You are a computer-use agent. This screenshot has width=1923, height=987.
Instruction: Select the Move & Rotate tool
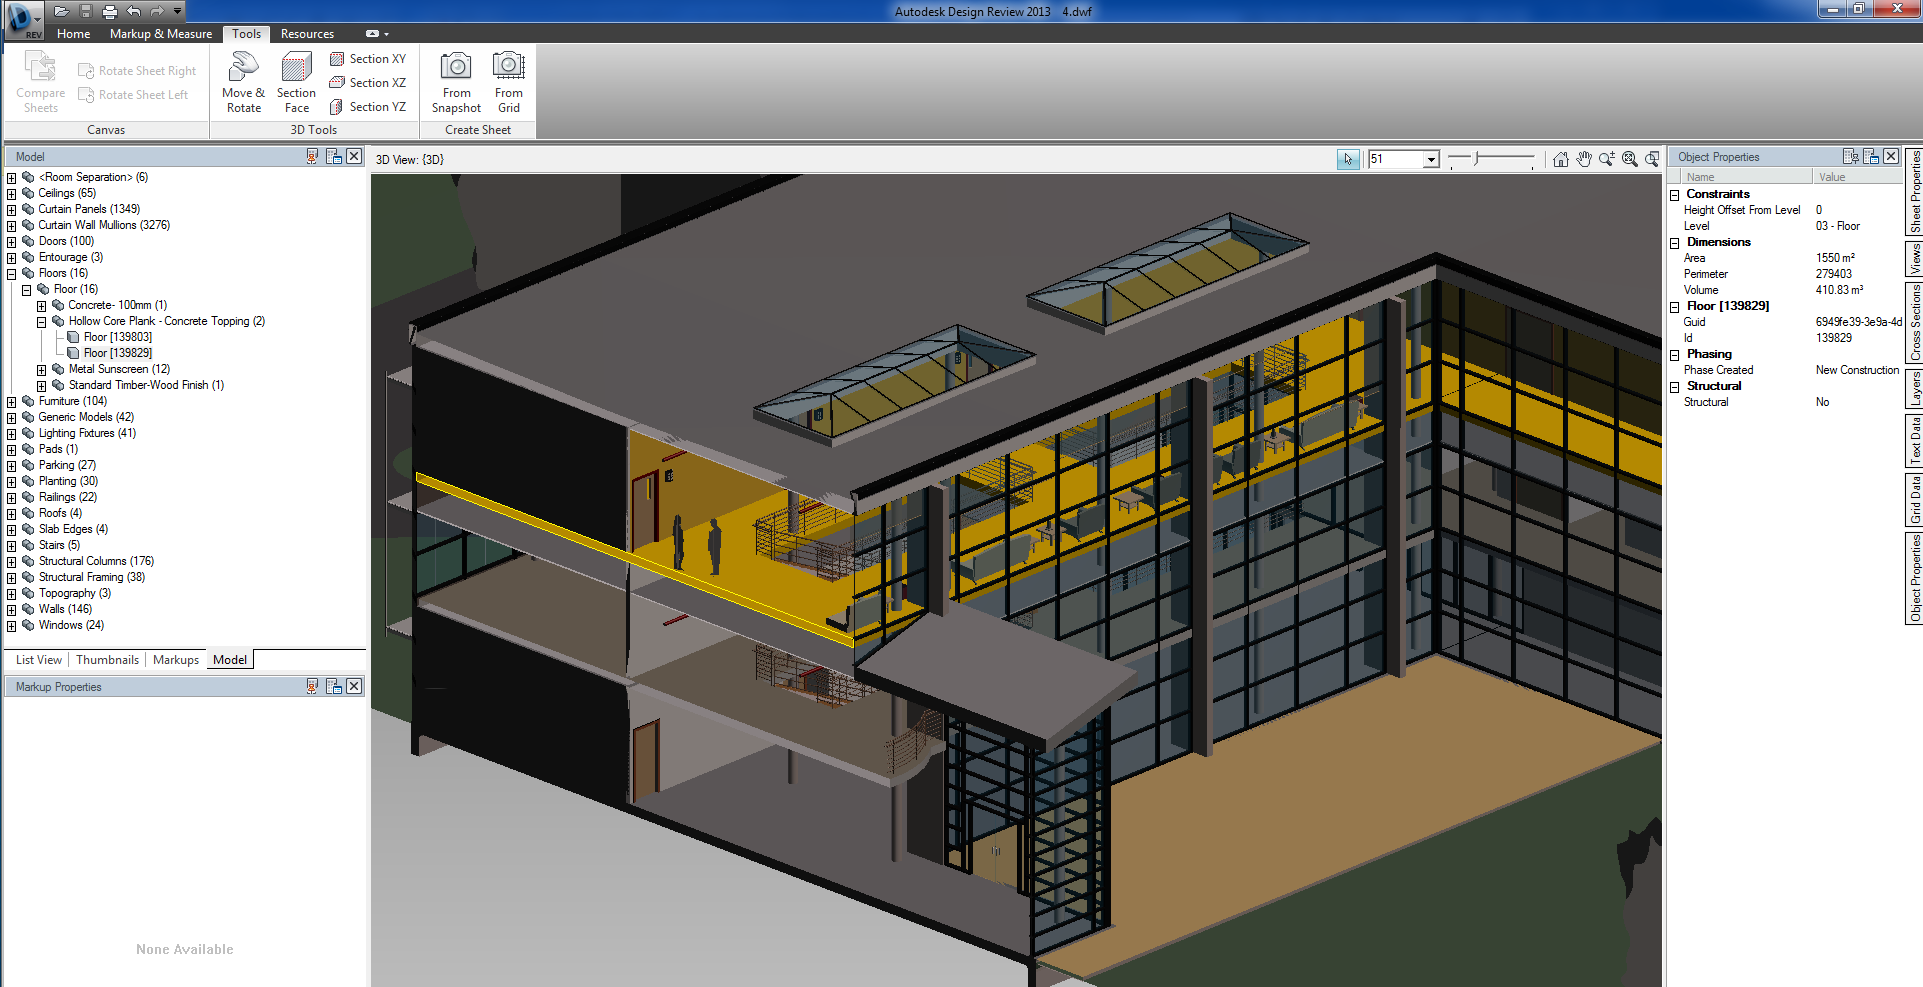tap(243, 82)
